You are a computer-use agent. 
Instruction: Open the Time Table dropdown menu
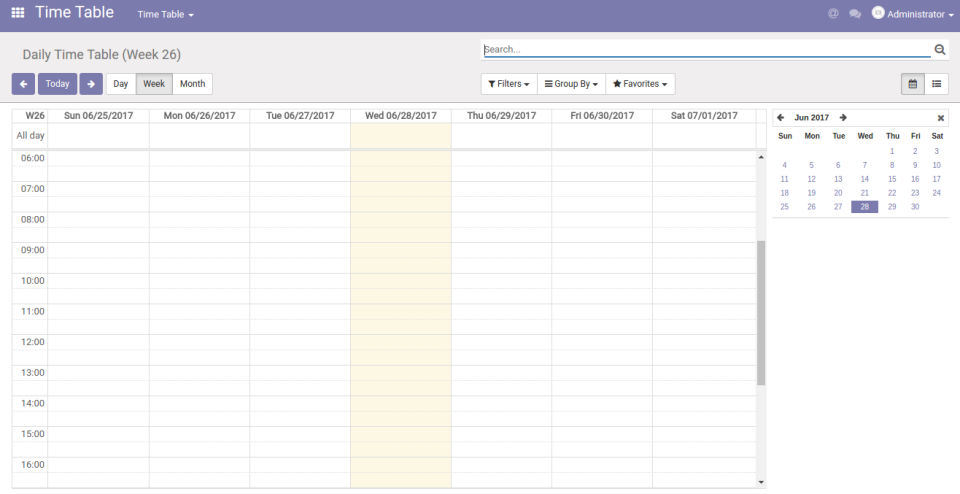(x=165, y=14)
